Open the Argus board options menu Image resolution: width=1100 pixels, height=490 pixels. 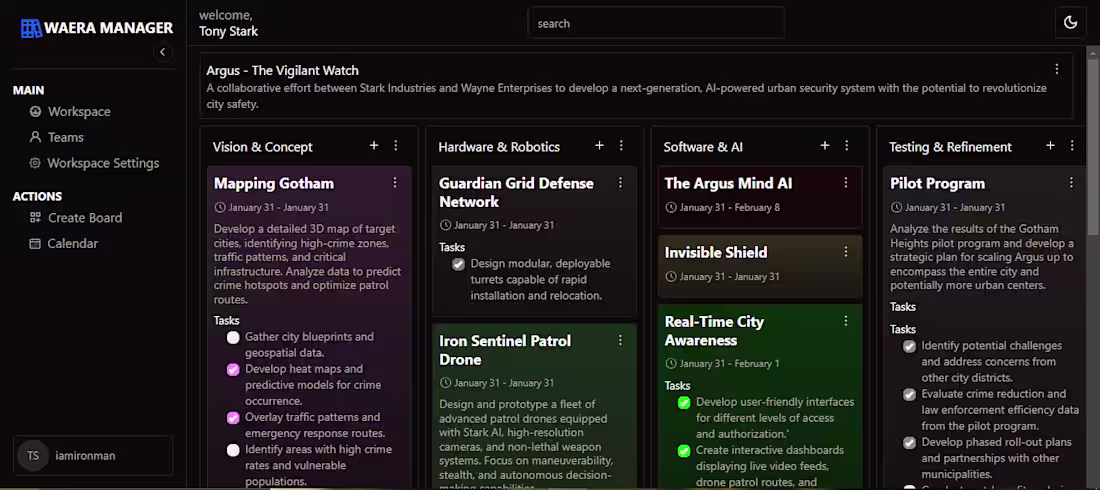pyautogui.click(x=1057, y=69)
